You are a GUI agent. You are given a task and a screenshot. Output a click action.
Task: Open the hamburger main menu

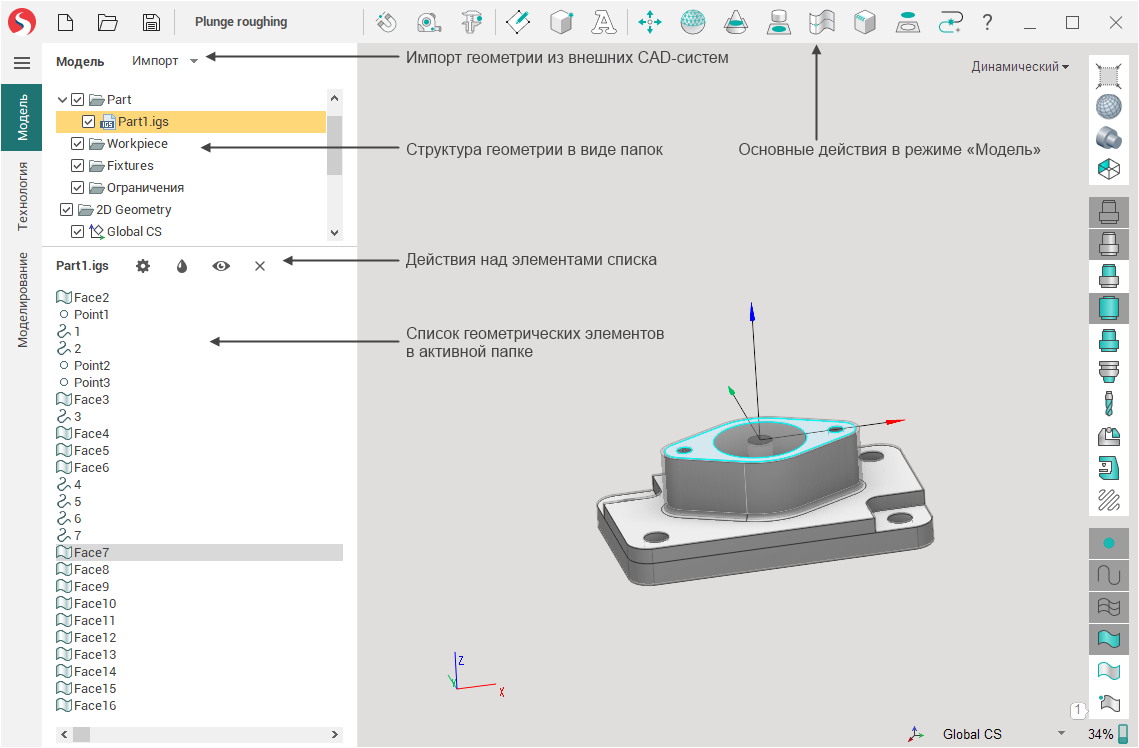coord(21,63)
